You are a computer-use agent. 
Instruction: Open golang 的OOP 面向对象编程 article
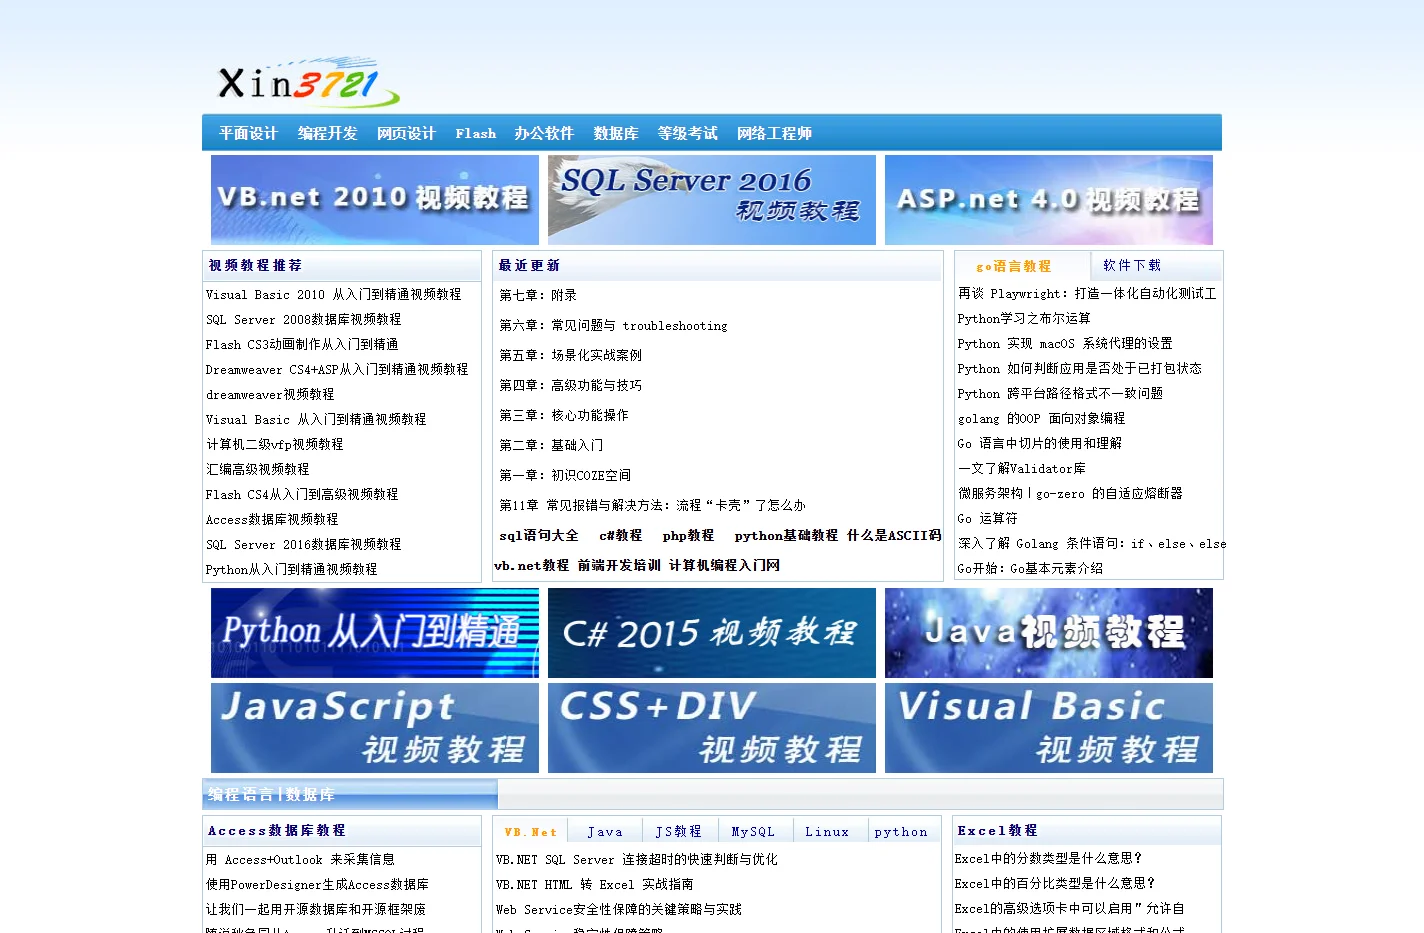(1041, 418)
